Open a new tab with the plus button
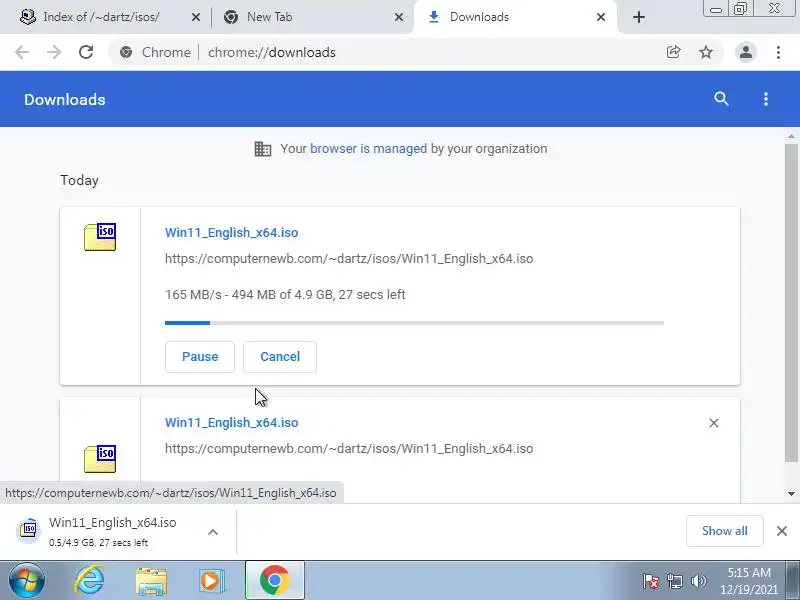The height and width of the screenshot is (600, 800). pyautogui.click(x=638, y=17)
